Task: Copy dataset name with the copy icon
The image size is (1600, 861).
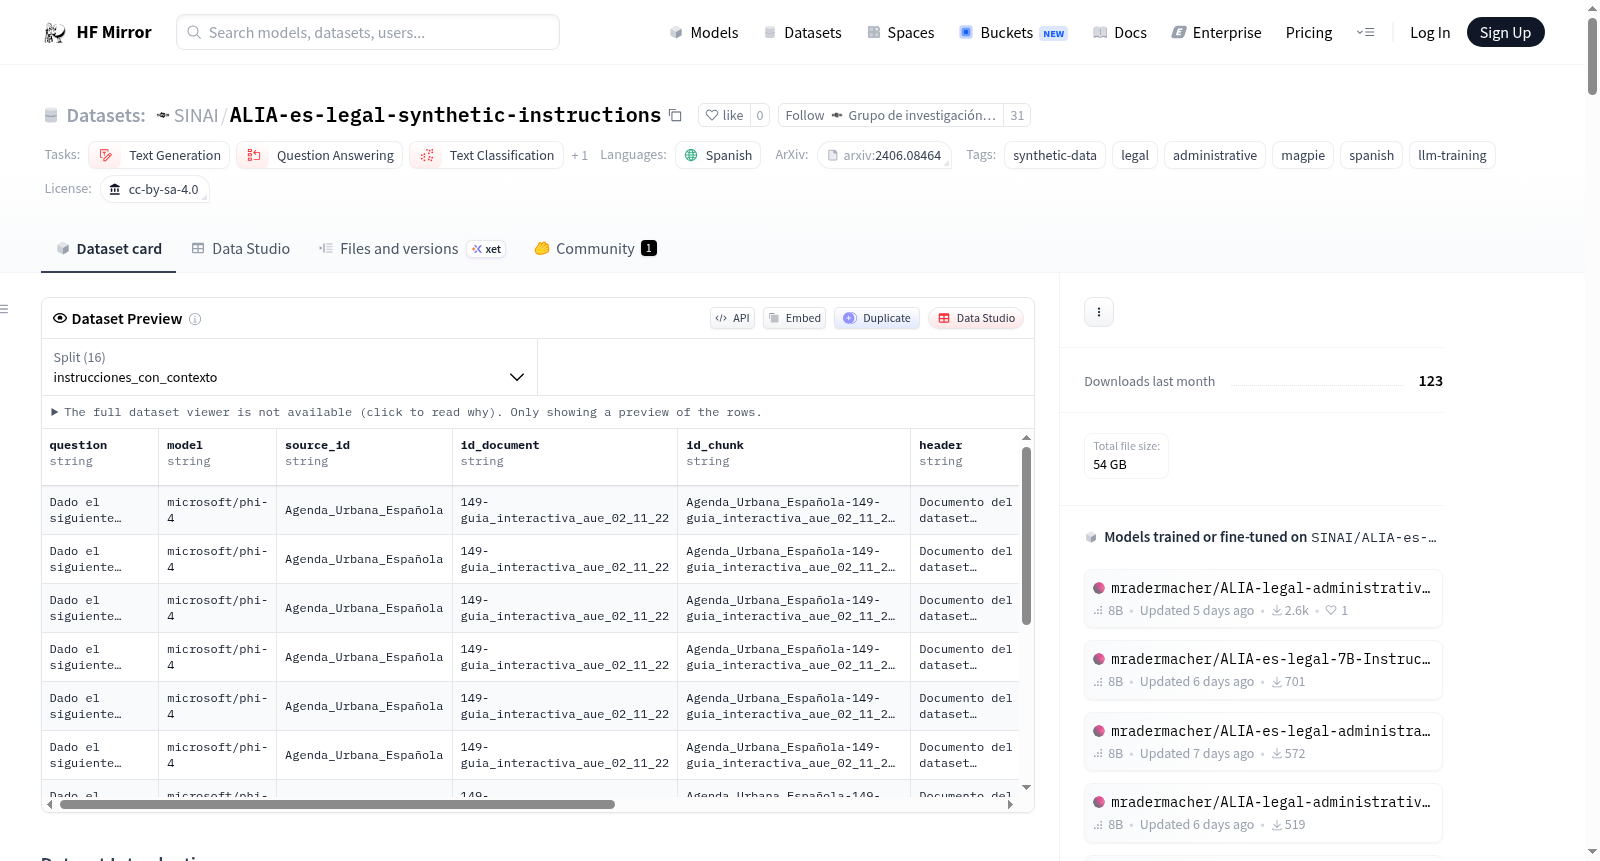Action: 675,115
